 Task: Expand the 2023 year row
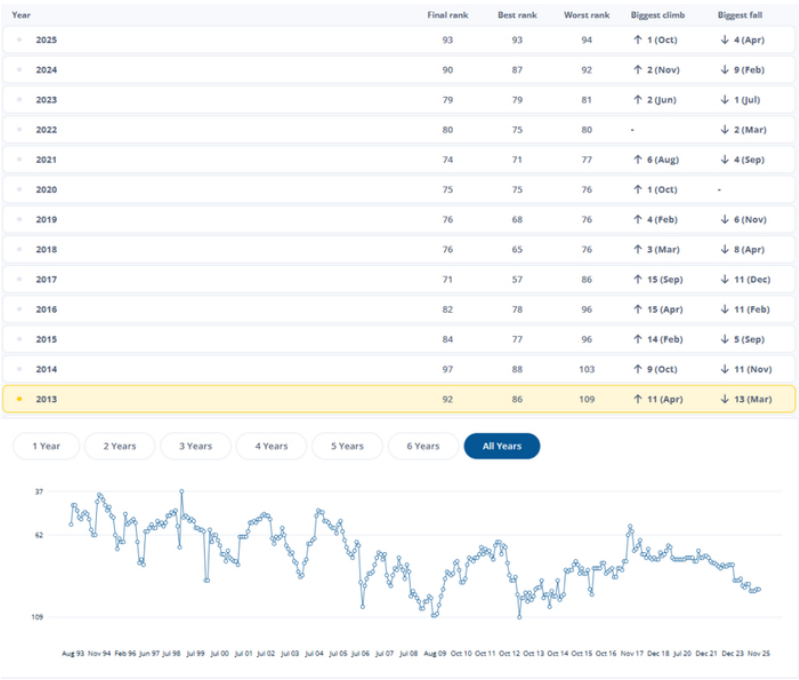46,99
